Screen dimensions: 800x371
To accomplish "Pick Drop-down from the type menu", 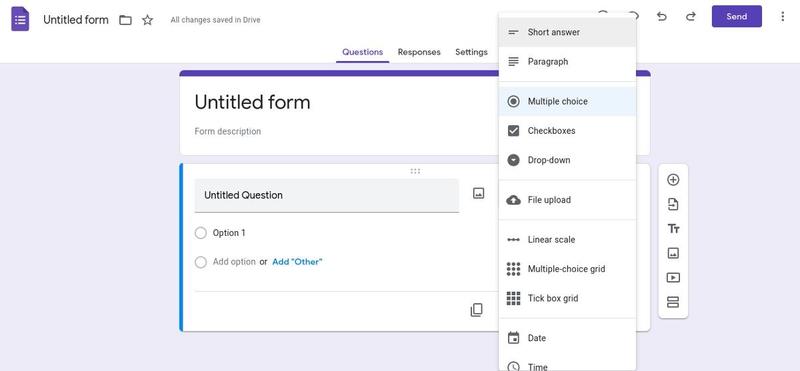I will pyautogui.click(x=567, y=160).
